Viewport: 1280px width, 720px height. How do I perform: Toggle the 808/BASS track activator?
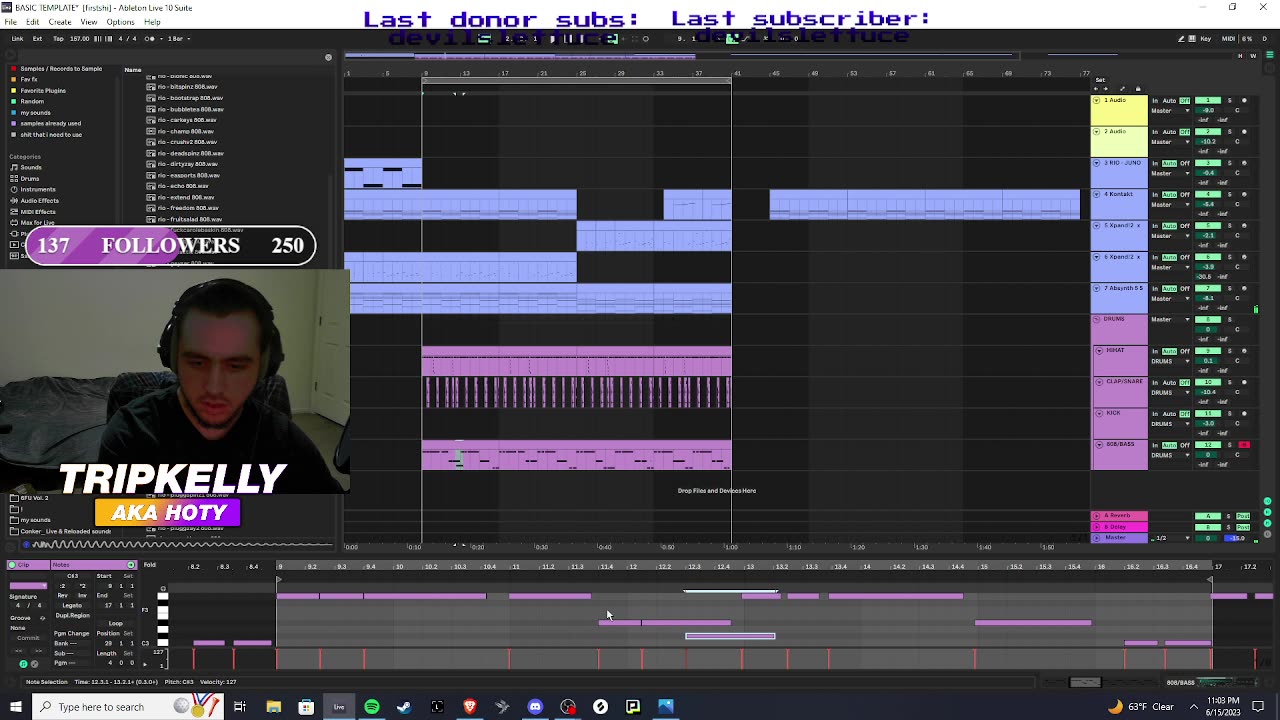coord(1208,445)
